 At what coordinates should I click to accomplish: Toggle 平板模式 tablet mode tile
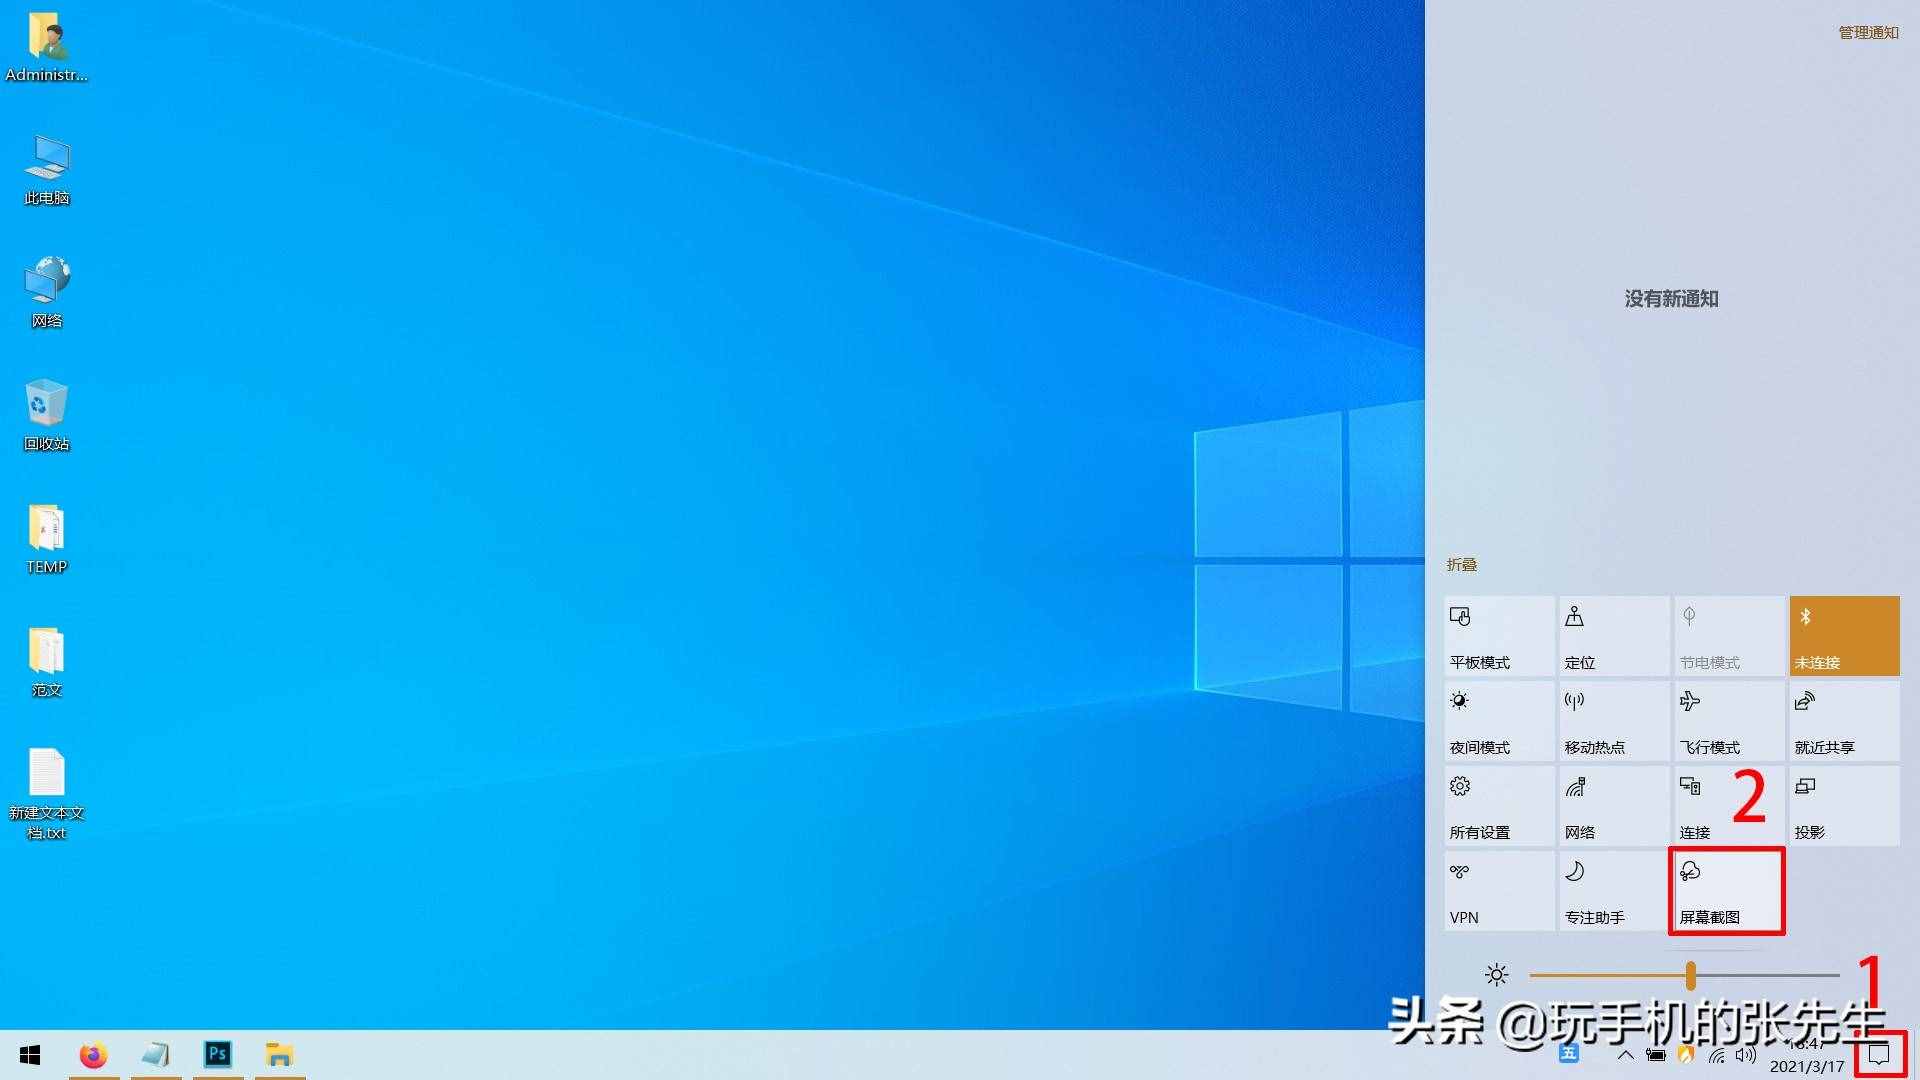1499,636
